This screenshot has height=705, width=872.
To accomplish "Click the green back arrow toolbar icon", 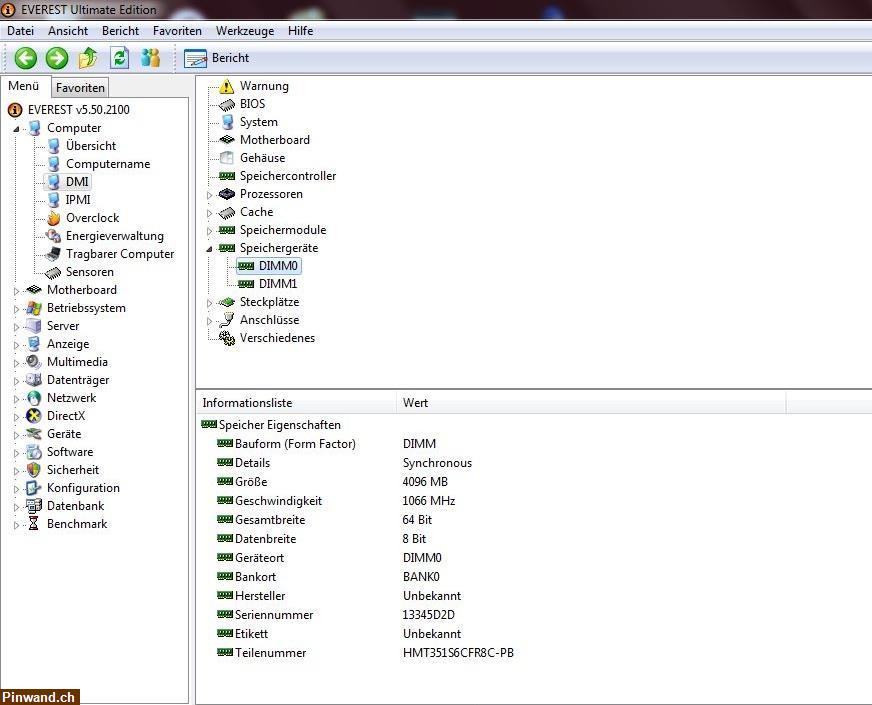I will click(x=25, y=58).
